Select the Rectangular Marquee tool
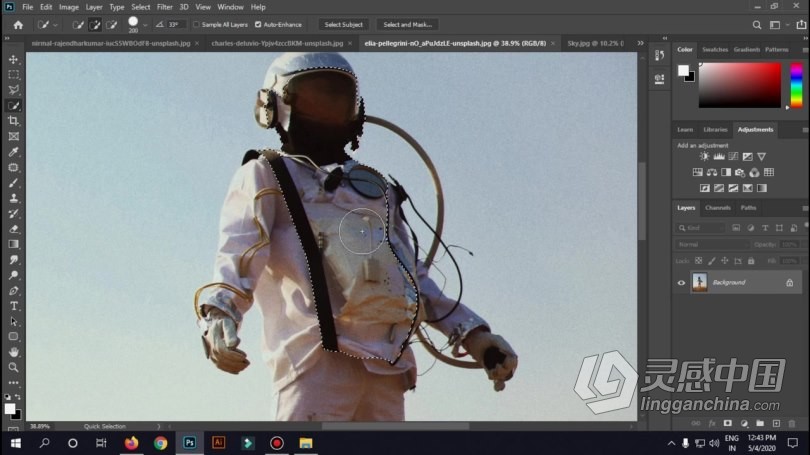The image size is (810, 455). point(14,75)
